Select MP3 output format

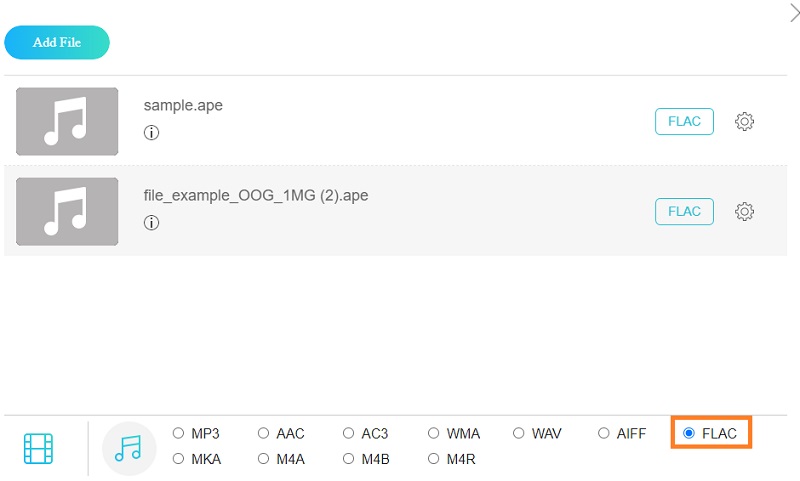179,434
